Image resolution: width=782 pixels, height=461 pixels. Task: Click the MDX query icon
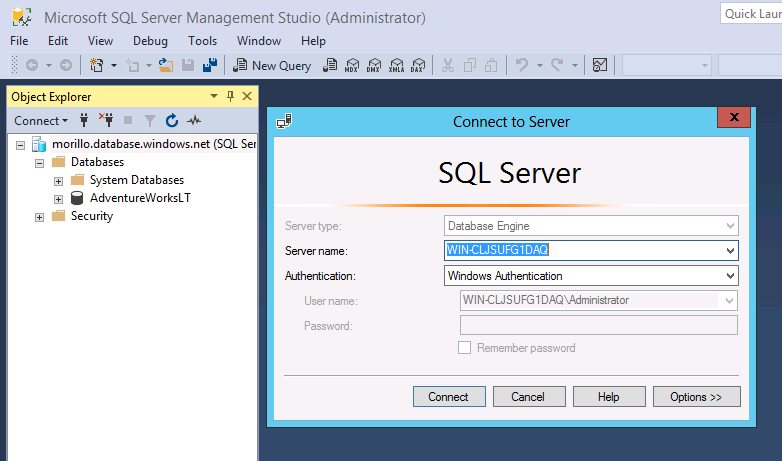pyautogui.click(x=351, y=65)
